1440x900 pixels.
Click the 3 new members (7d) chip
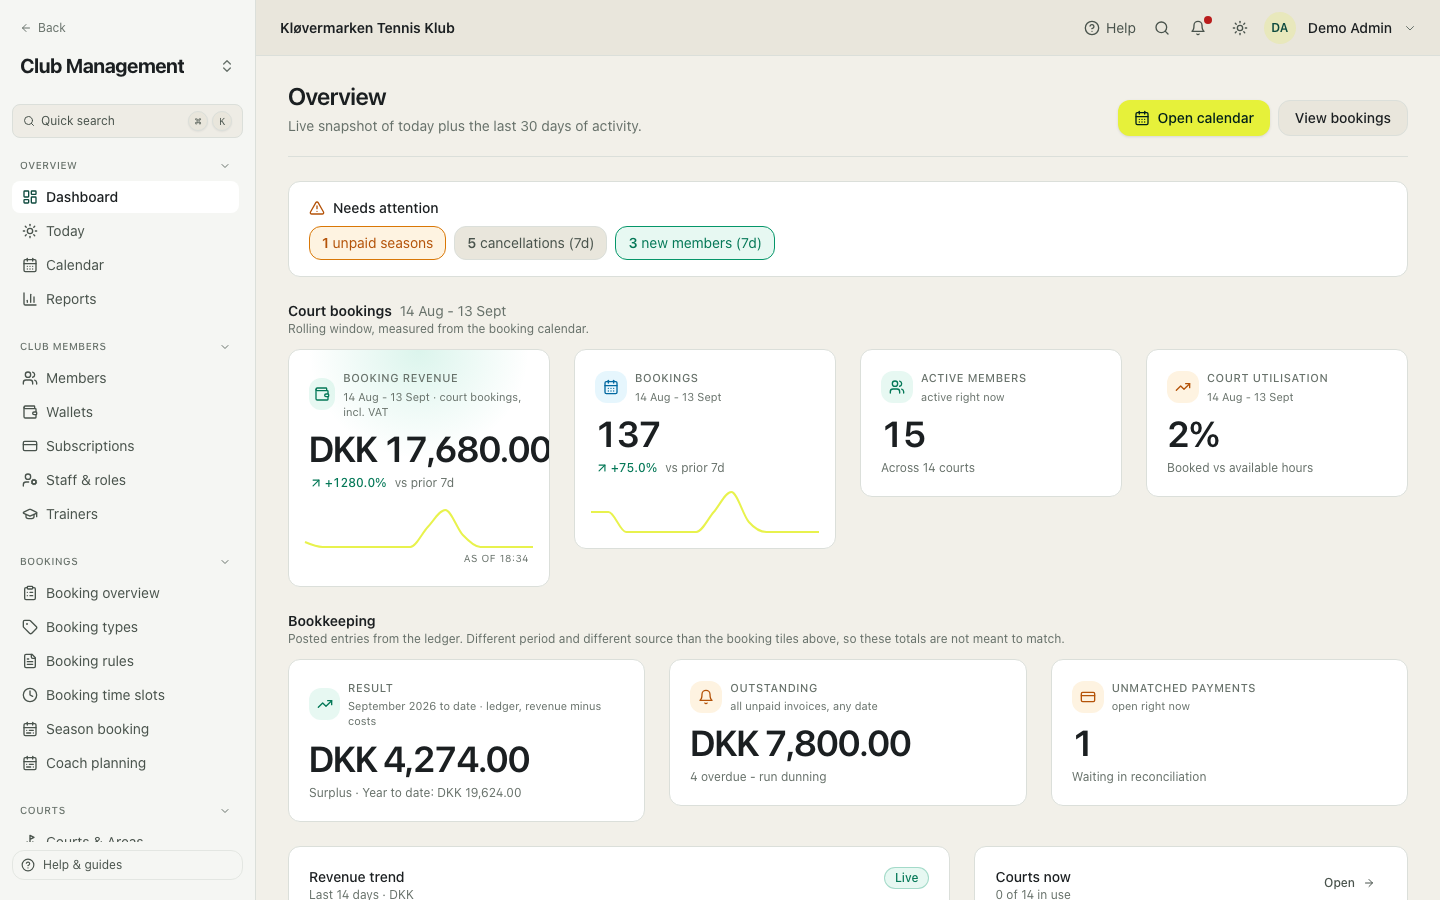(x=695, y=243)
